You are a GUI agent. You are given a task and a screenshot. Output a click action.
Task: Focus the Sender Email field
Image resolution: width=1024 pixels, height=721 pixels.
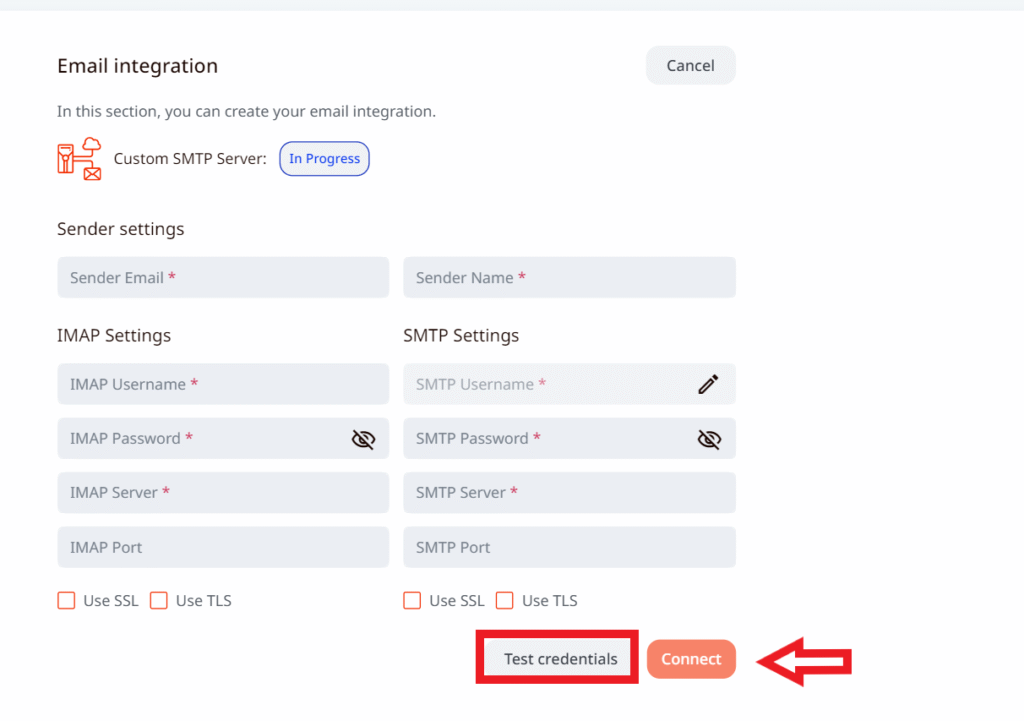pyautogui.click(x=222, y=278)
